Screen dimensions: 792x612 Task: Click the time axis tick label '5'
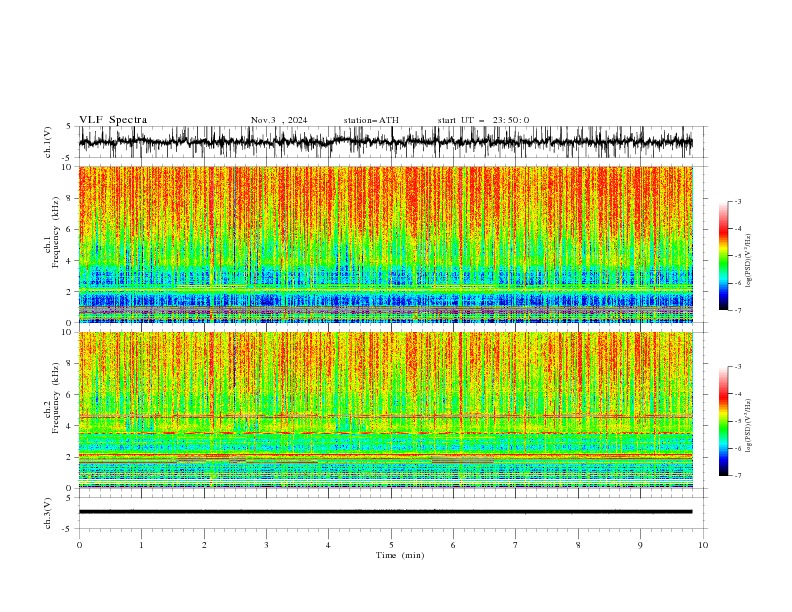tap(391, 545)
